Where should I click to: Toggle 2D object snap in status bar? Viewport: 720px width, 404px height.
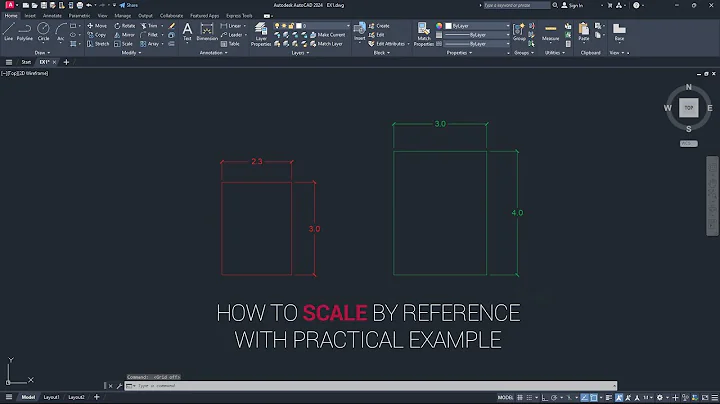point(593,398)
